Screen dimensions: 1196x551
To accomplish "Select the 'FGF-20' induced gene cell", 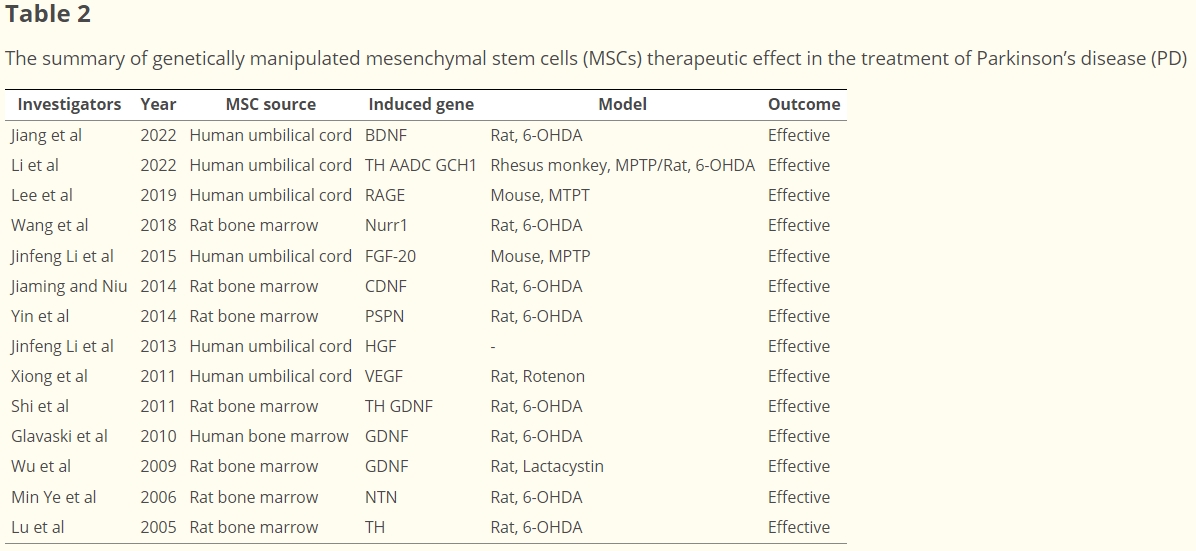I will (x=390, y=256).
